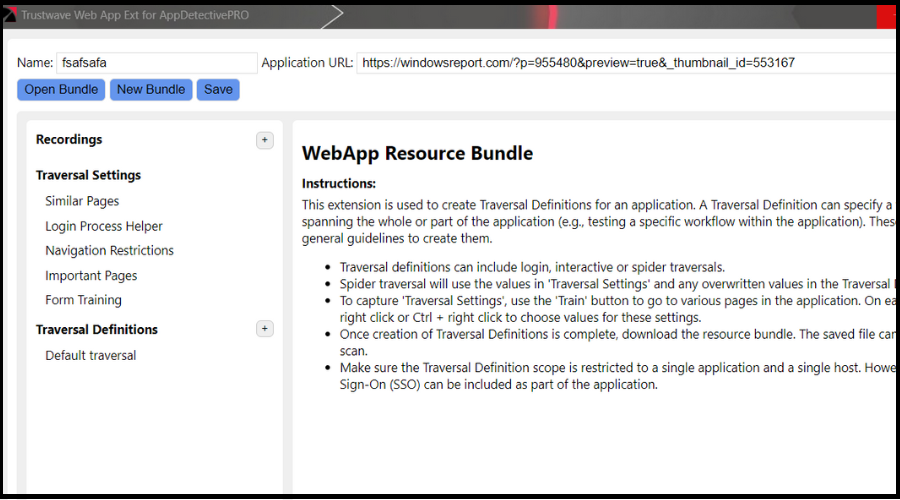
Task: Select Navigation Restrictions
Action: 110,251
